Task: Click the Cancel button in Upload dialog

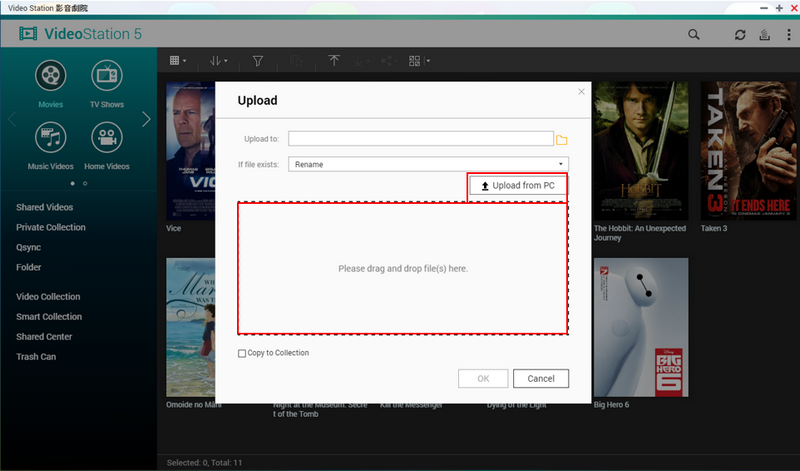Action: point(541,379)
